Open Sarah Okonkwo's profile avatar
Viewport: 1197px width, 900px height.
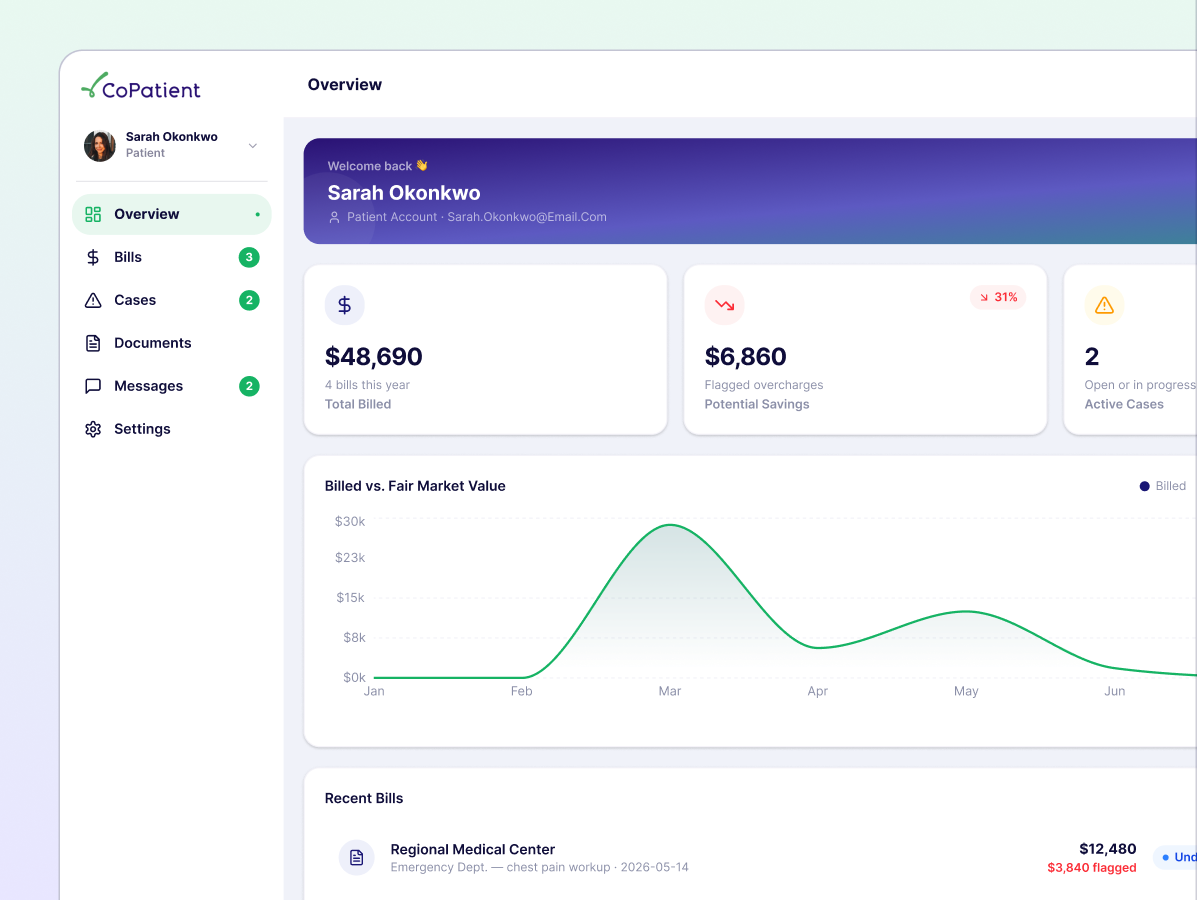(99, 145)
